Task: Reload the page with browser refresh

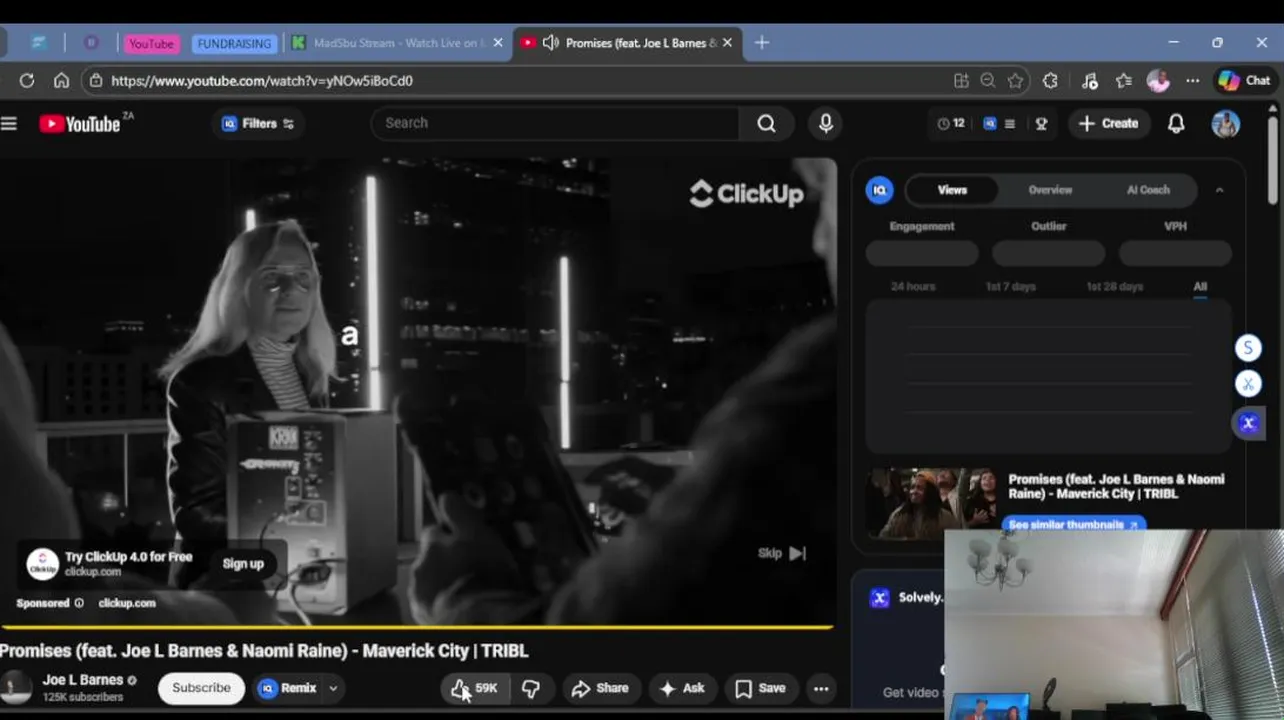Action: click(27, 80)
